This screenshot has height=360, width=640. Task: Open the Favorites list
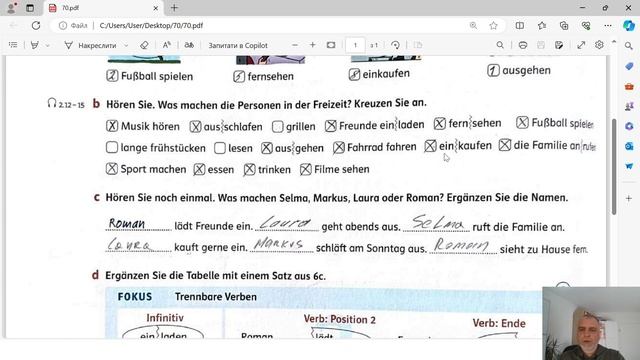click(542, 25)
